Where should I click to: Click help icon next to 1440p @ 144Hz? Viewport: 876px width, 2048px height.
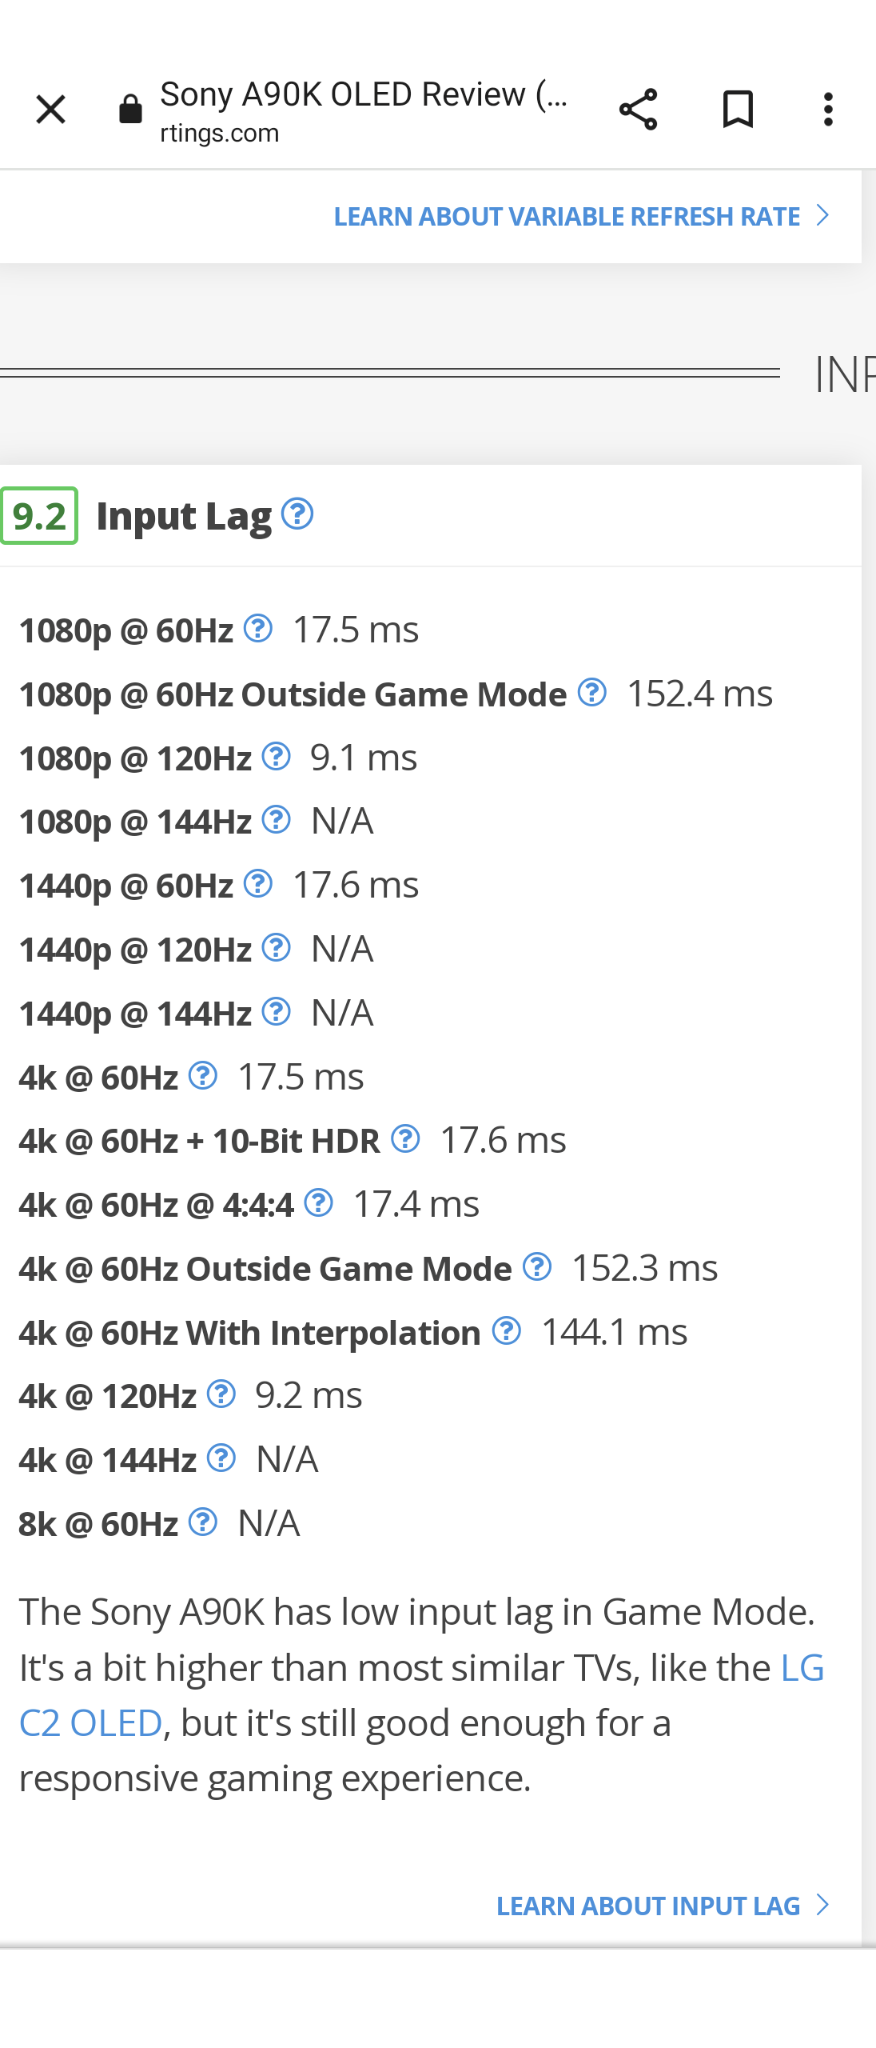[x=276, y=1012]
